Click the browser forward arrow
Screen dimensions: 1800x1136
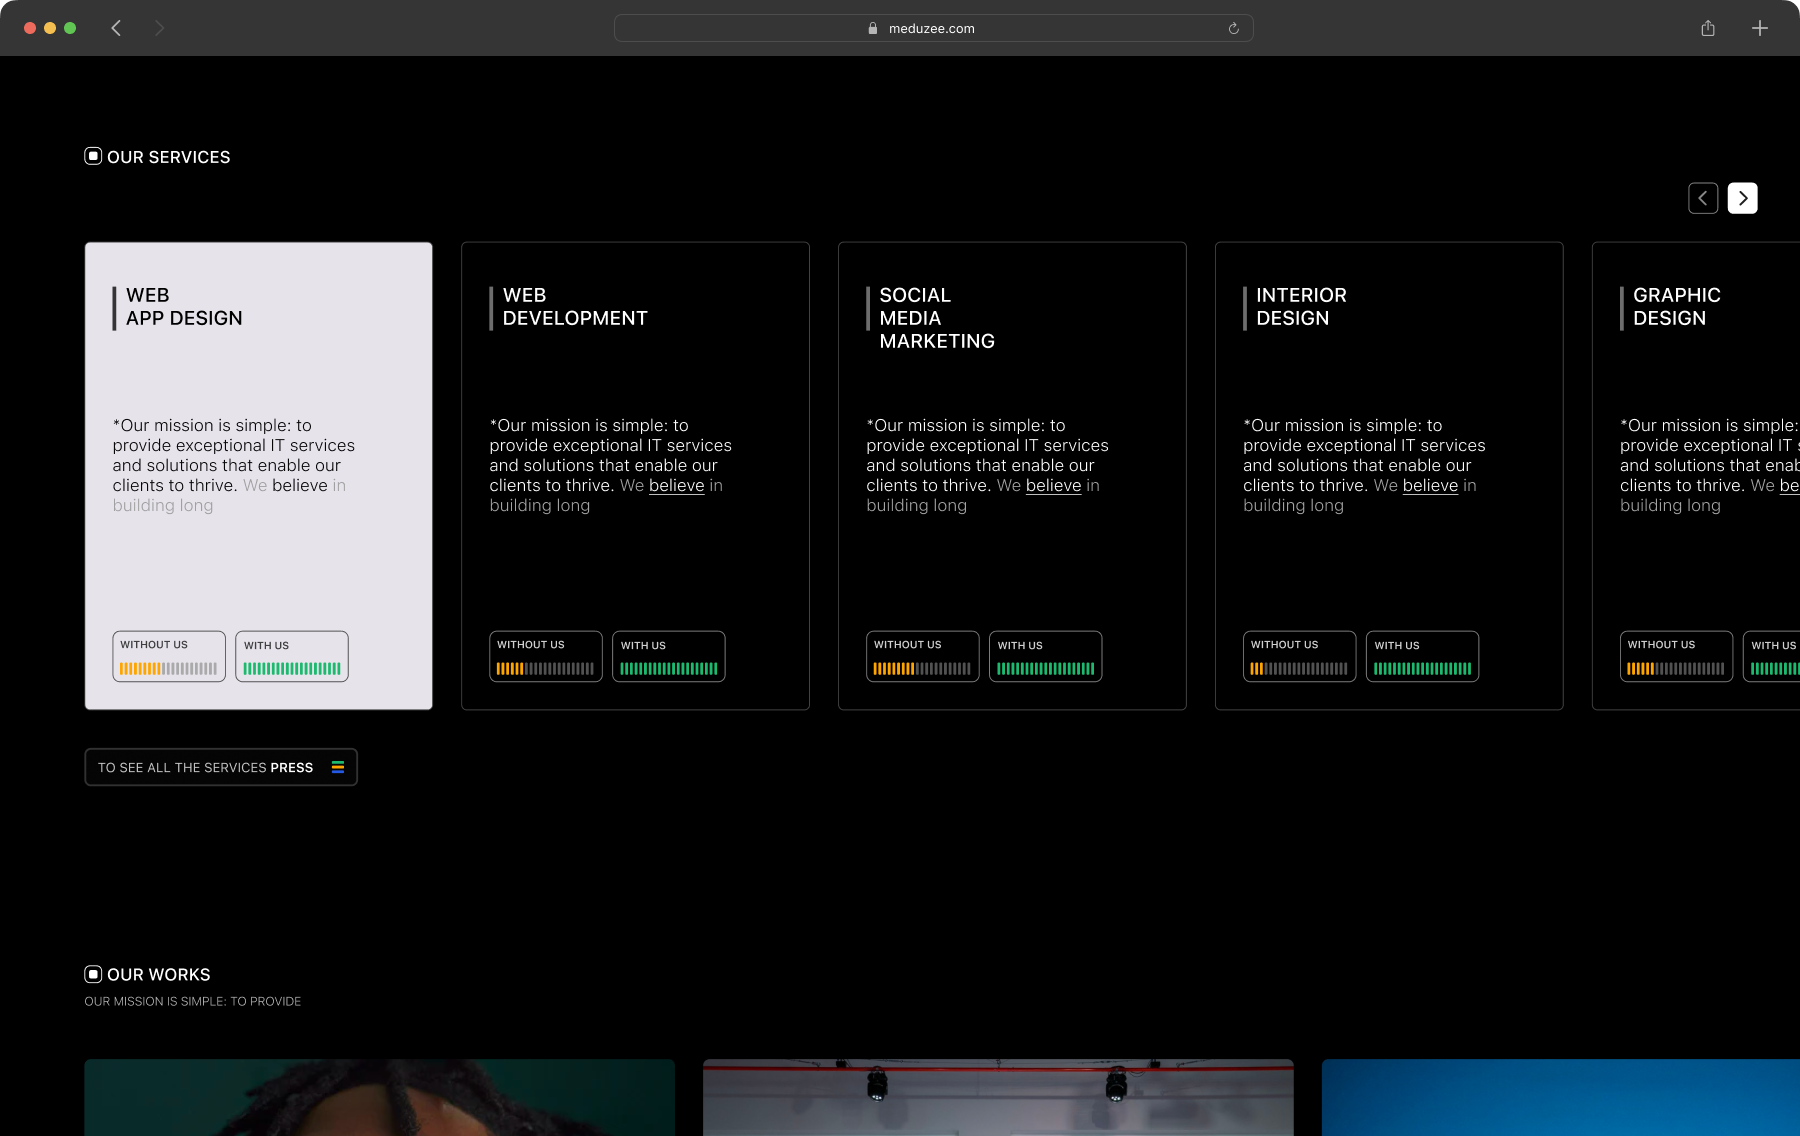[x=159, y=28]
